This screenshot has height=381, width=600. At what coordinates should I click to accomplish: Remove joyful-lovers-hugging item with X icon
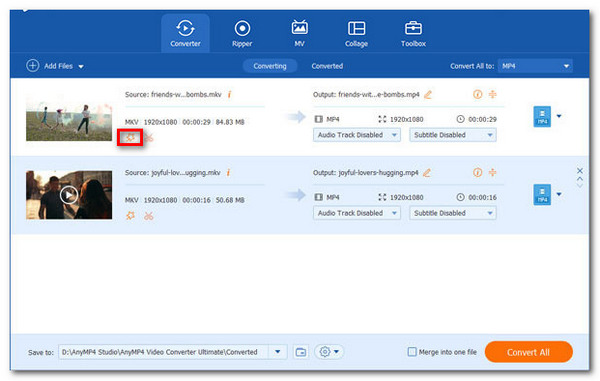click(580, 171)
